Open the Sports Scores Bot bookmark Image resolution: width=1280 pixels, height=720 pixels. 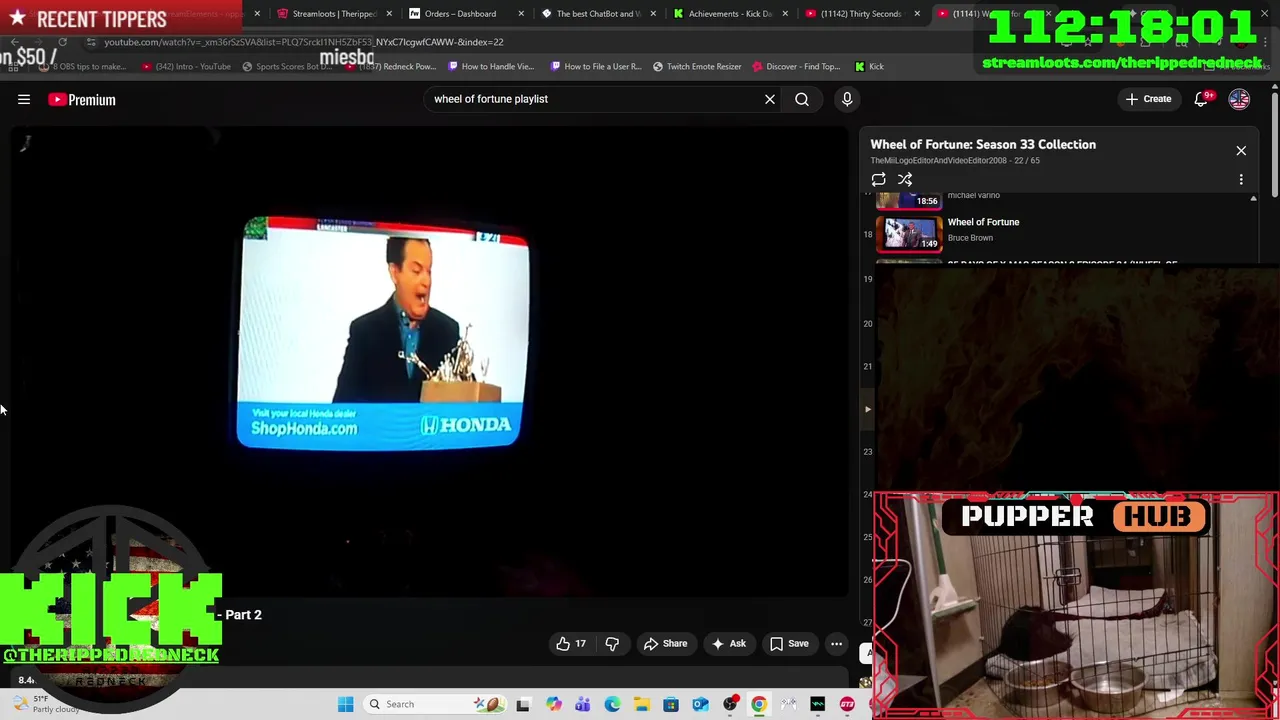point(286,67)
